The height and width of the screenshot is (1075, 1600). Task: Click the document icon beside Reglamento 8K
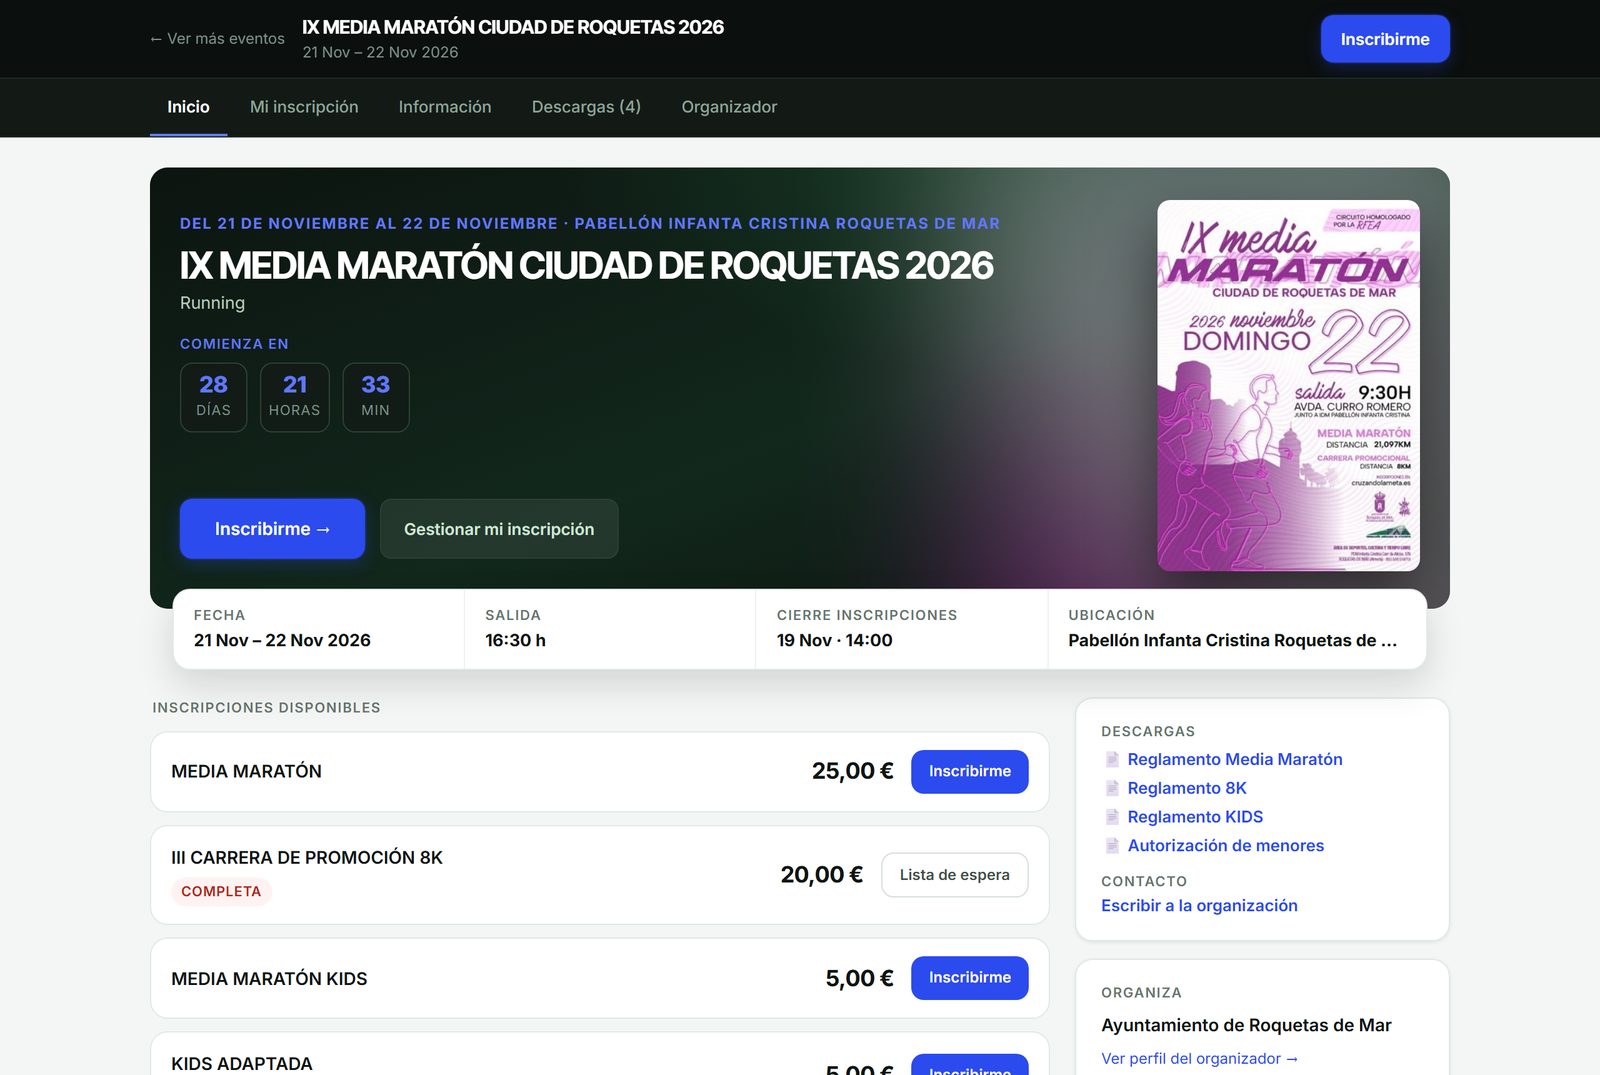point(1112,789)
